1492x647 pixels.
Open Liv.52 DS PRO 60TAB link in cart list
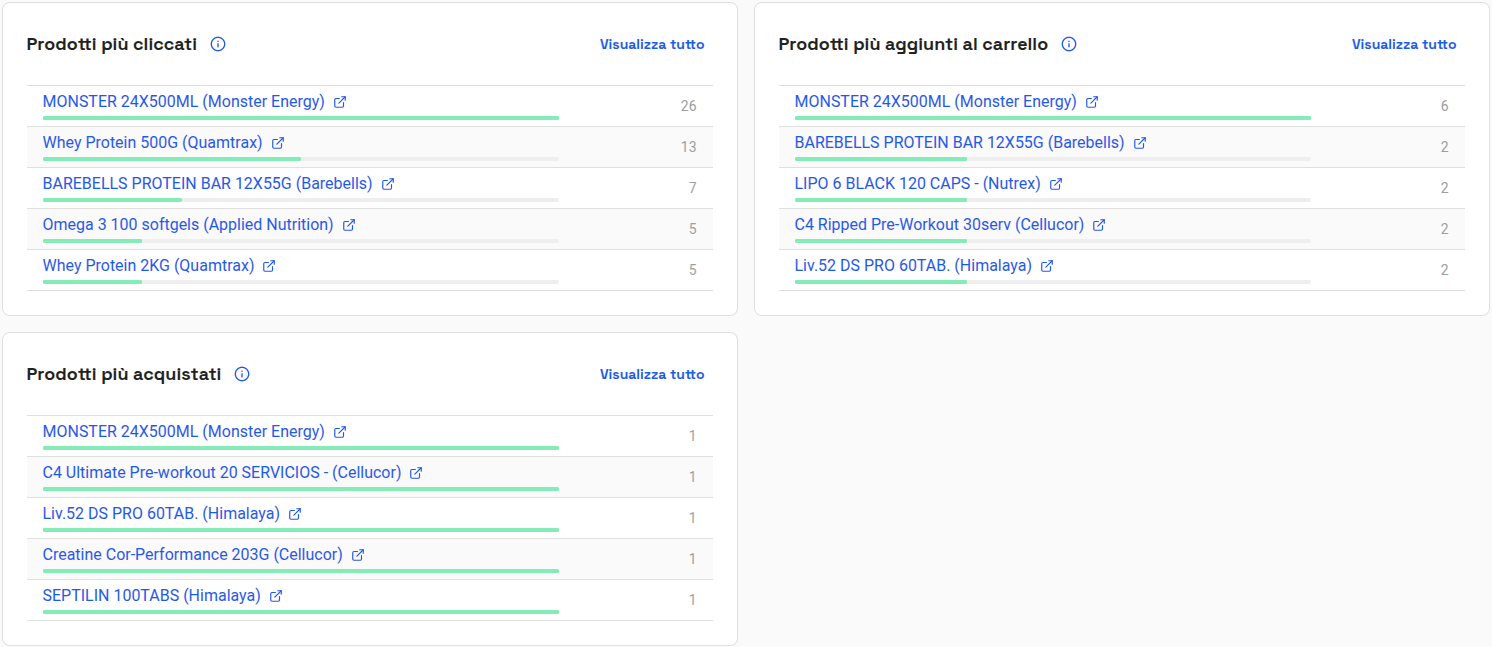click(913, 265)
